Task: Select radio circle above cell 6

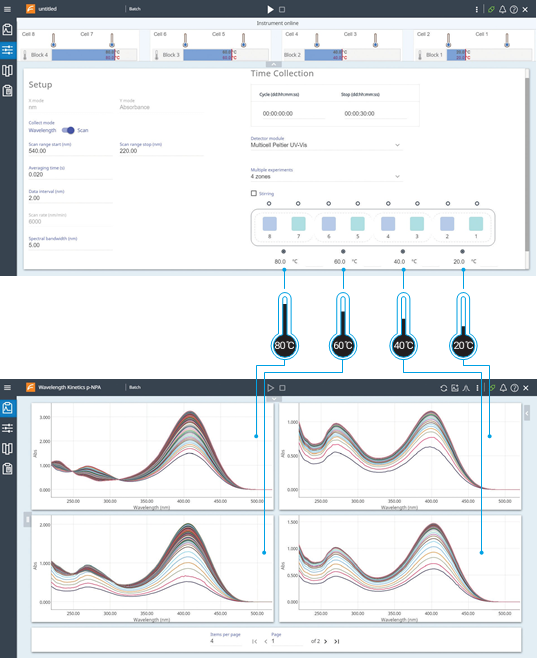Action: (329, 203)
